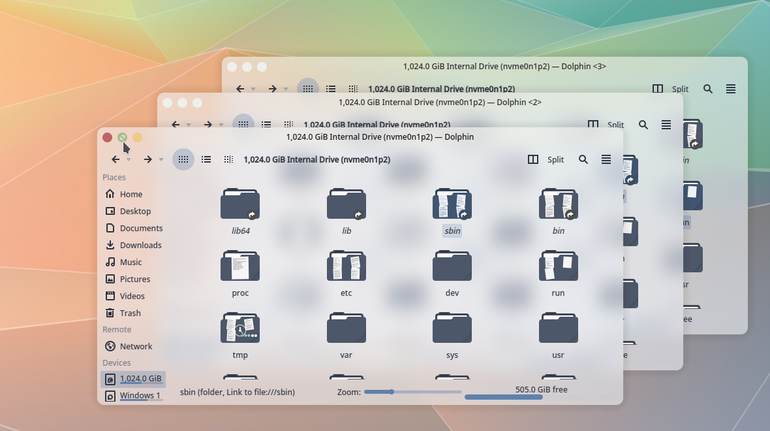
Task: Go forward using front window's forward arrow
Action: [x=147, y=160]
